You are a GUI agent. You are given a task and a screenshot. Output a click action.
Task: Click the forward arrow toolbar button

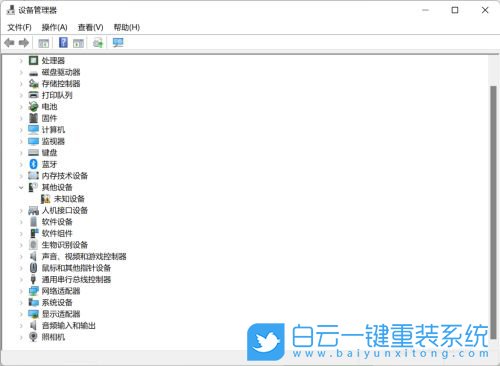coord(24,43)
